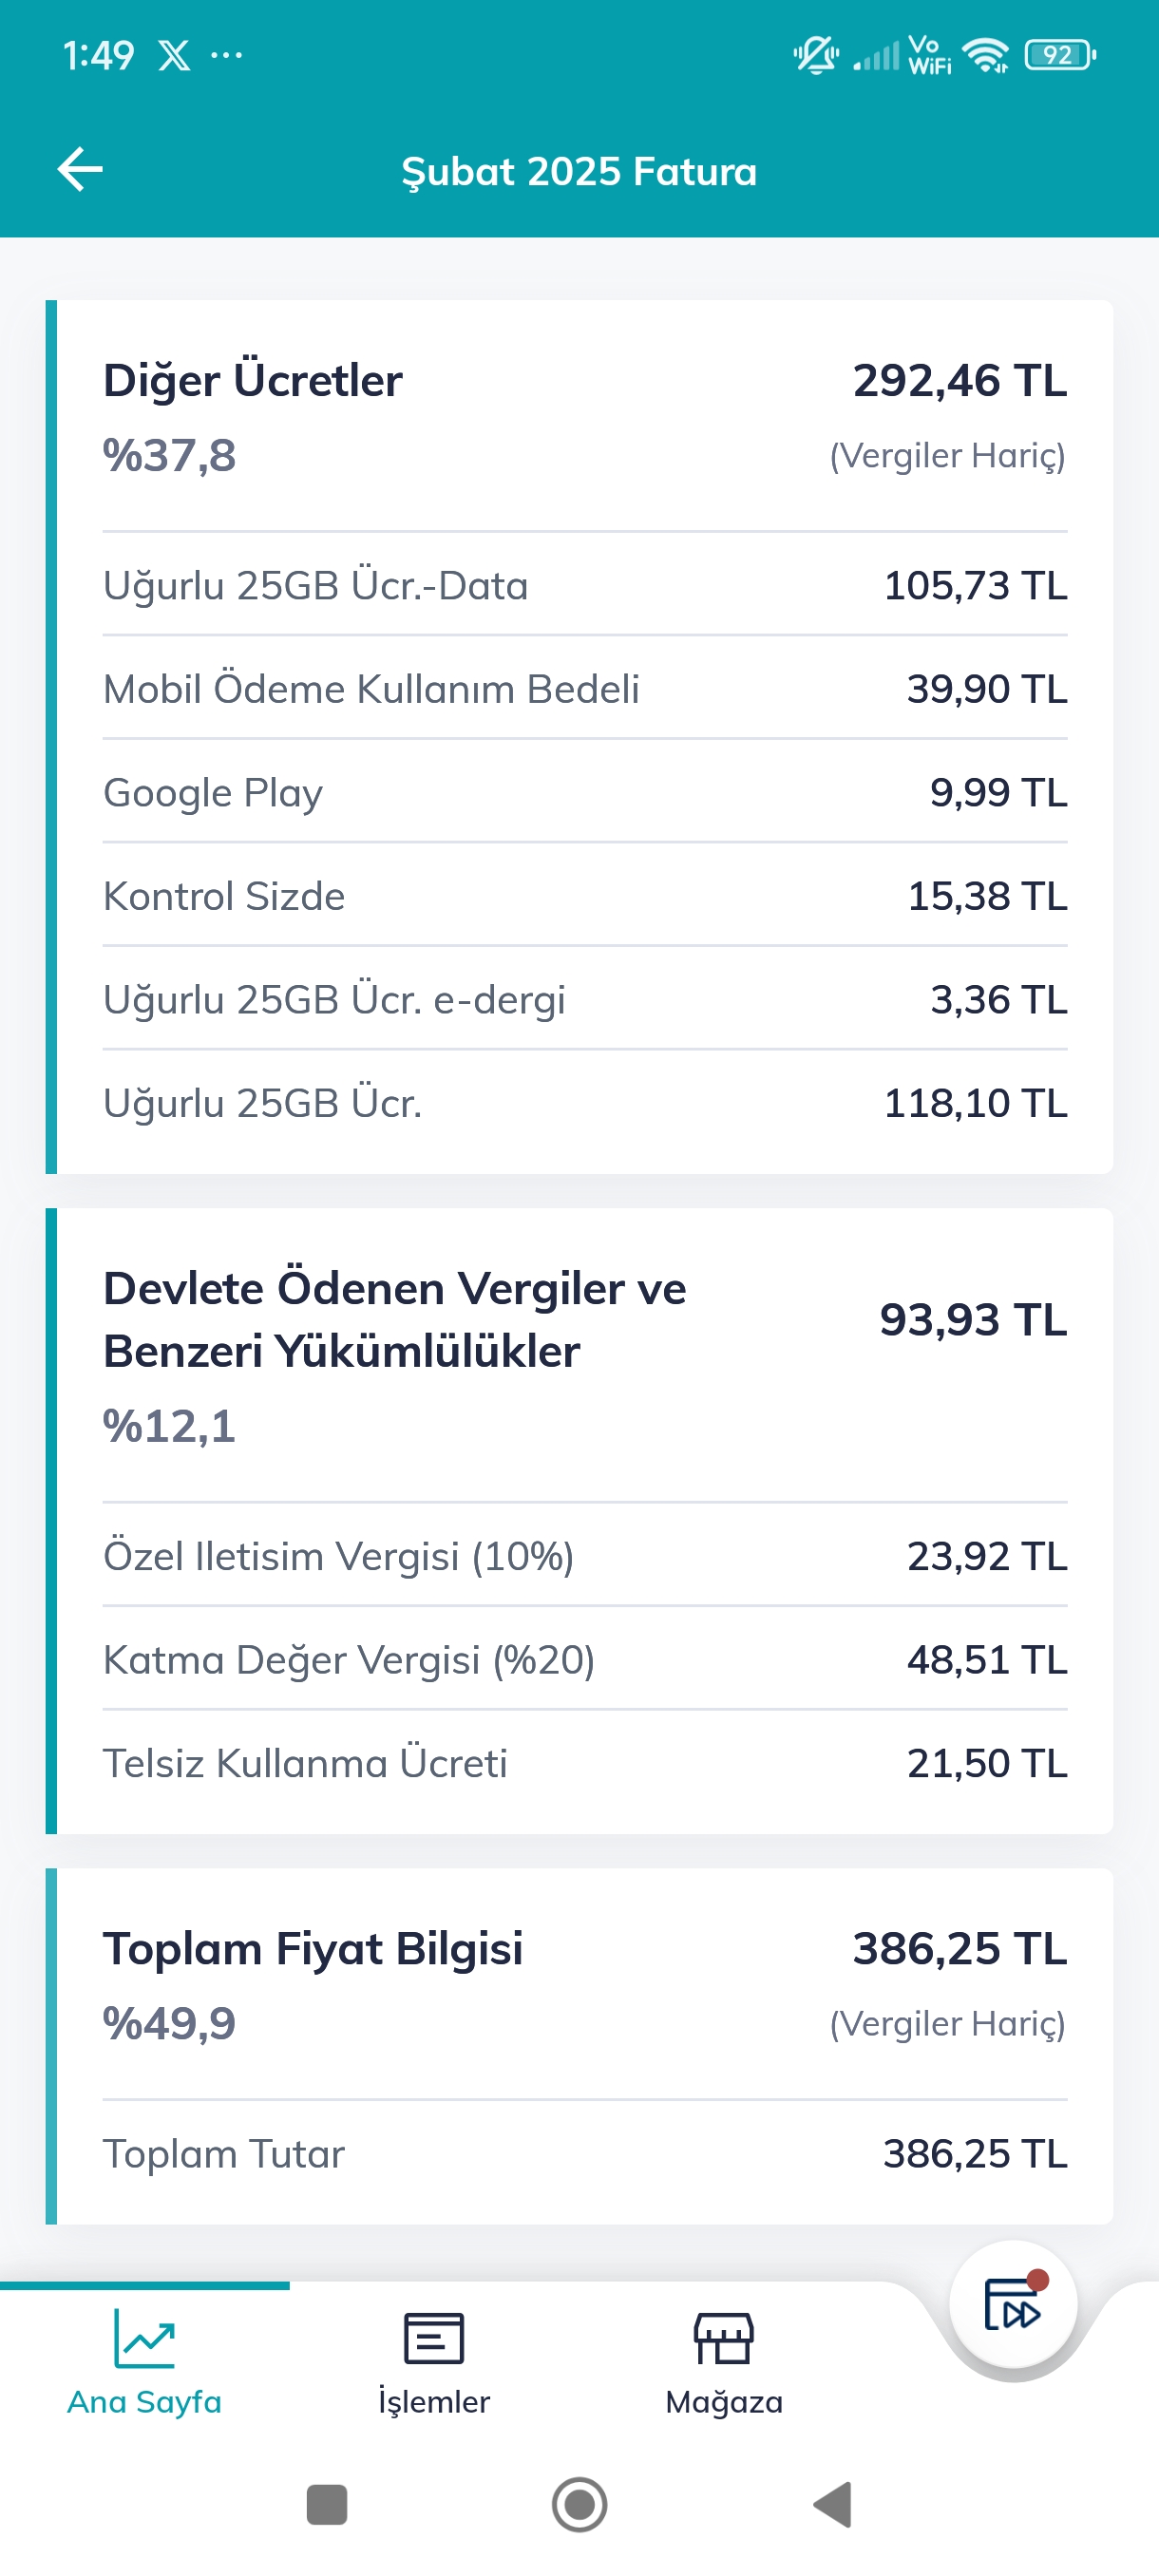Tap the Ana Sayfa chart icon
Screen dimensions: 1159x2576
(144, 2338)
